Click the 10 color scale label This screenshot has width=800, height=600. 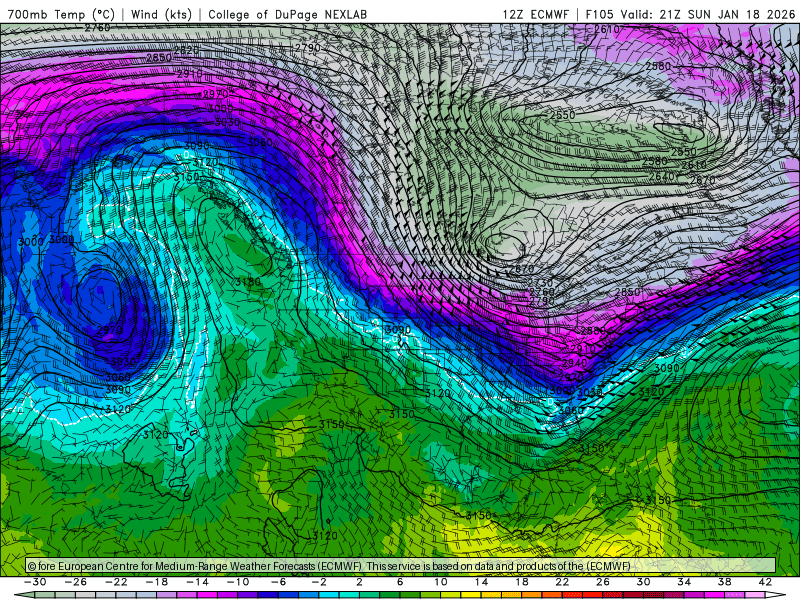tap(440, 582)
